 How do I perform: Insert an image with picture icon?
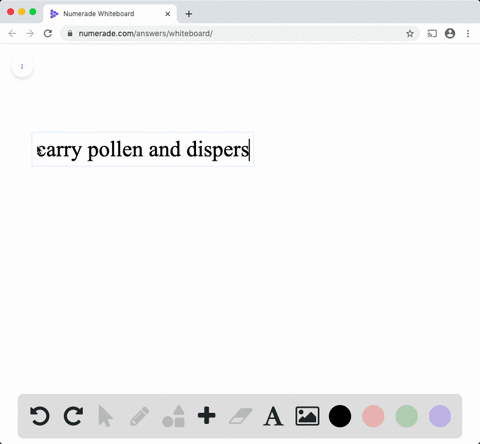pos(307,416)
